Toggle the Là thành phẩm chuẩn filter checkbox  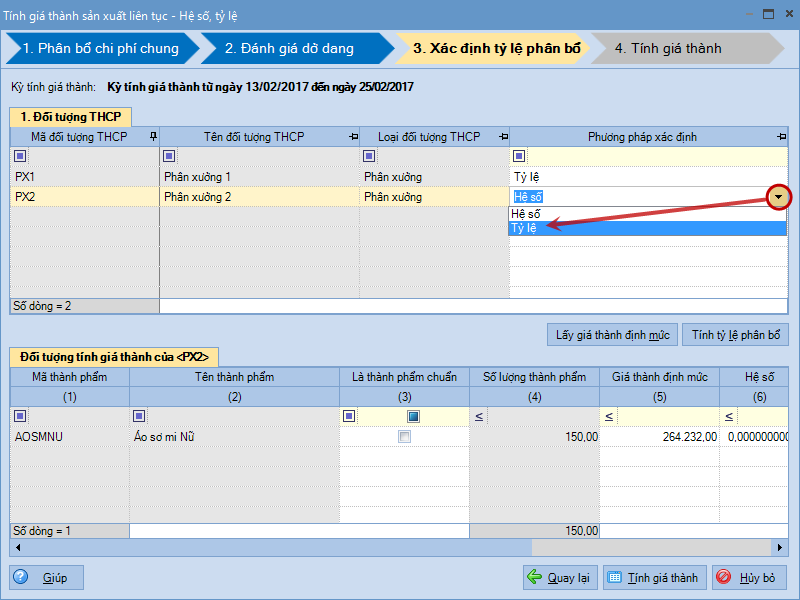point(413,416)
